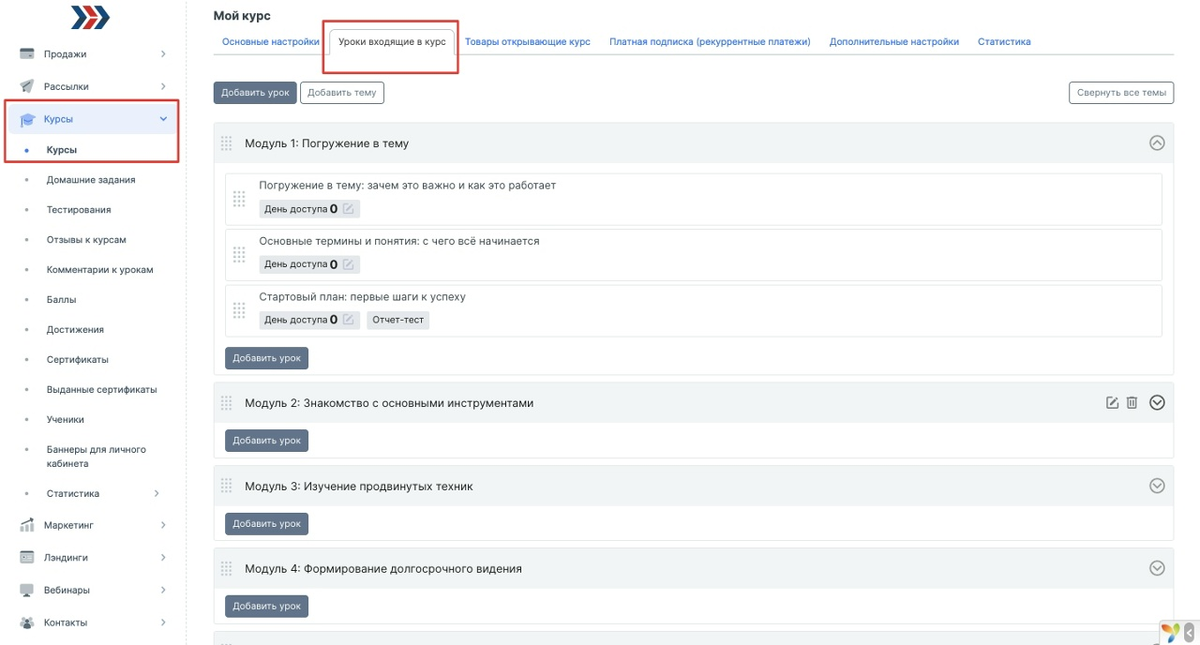Viewport: 1200px width, 645px height.
Task: Click the top Добавить урок button
Action: [x=255, y=93]
